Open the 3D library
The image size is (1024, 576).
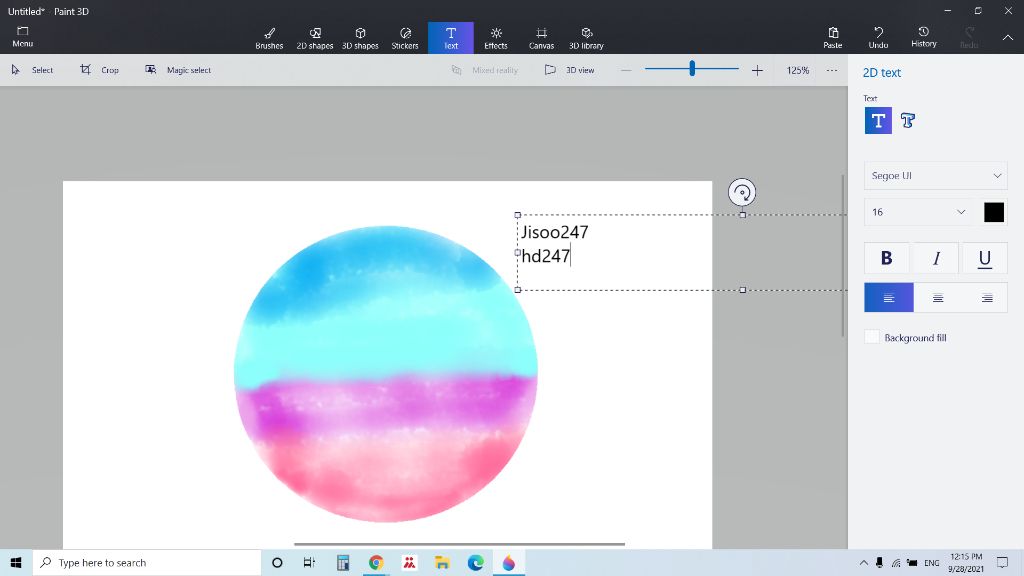point(586,38)
